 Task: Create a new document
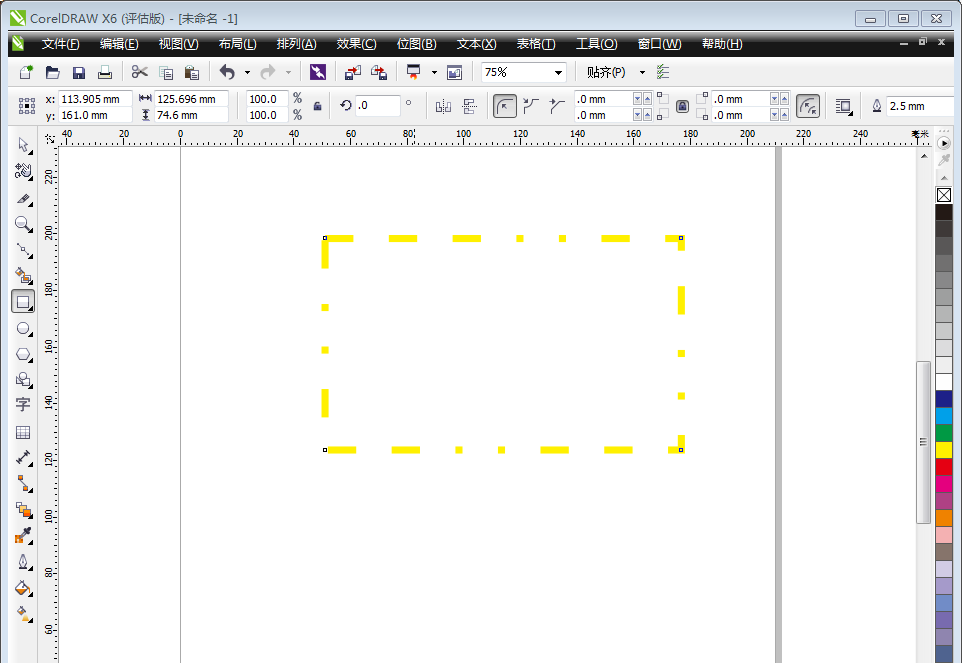(x=26, y=72)
